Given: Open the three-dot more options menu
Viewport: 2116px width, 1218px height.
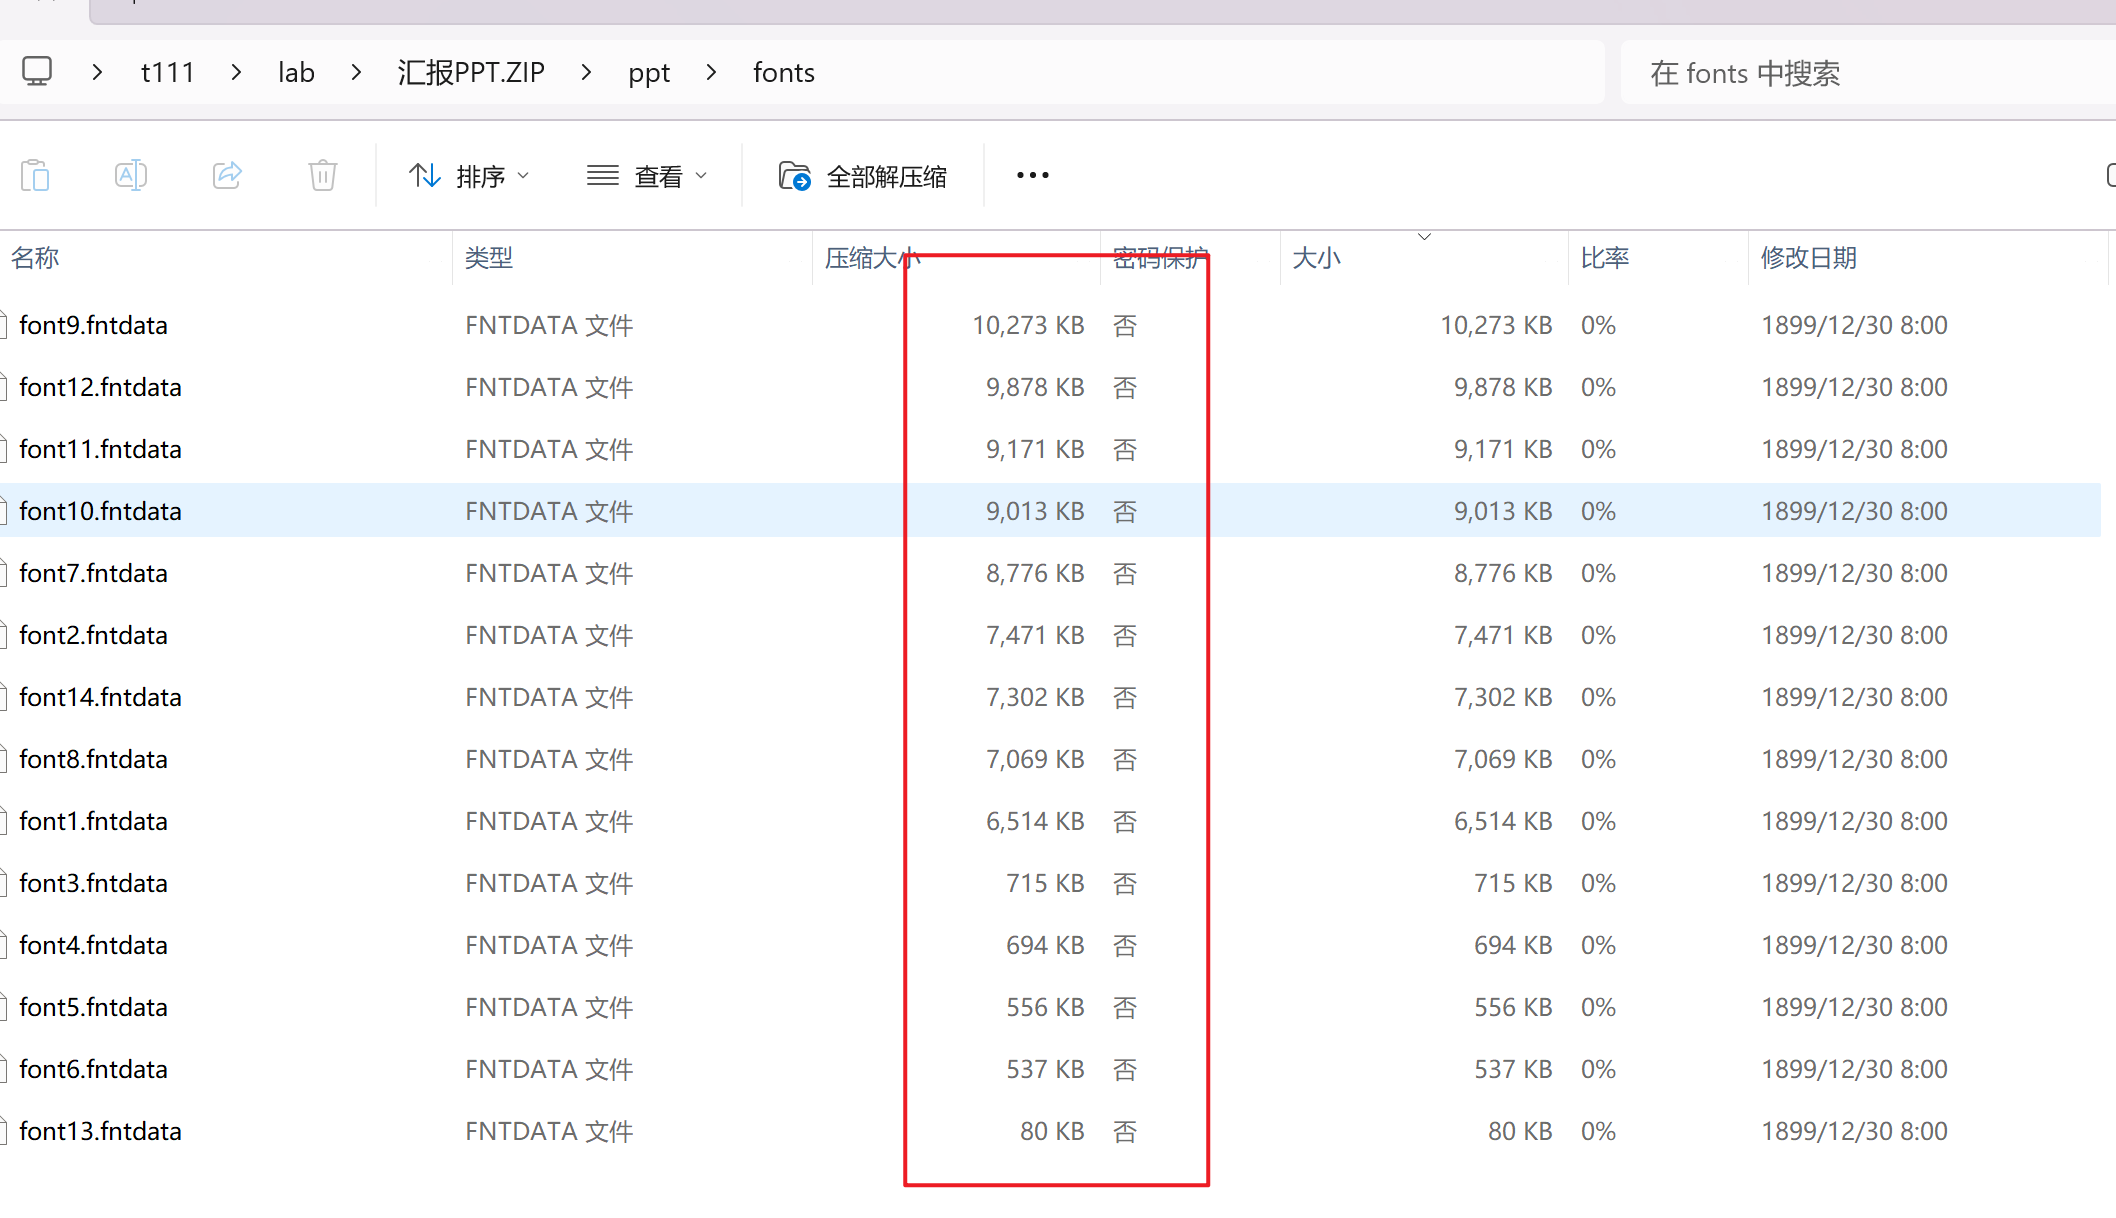Looking at the screenshot, I should click(1032, 176).
